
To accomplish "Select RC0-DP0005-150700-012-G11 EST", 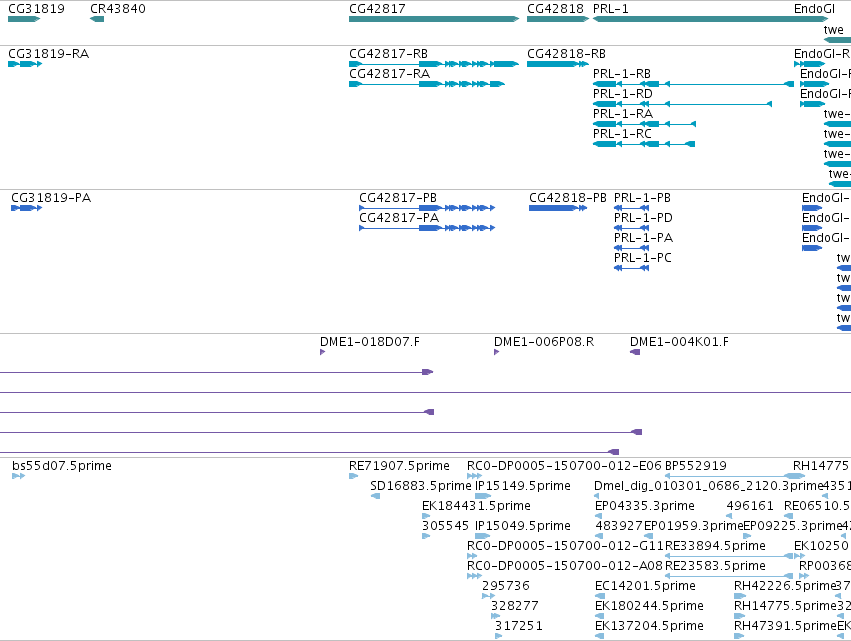I will click(x=472, y=556).
